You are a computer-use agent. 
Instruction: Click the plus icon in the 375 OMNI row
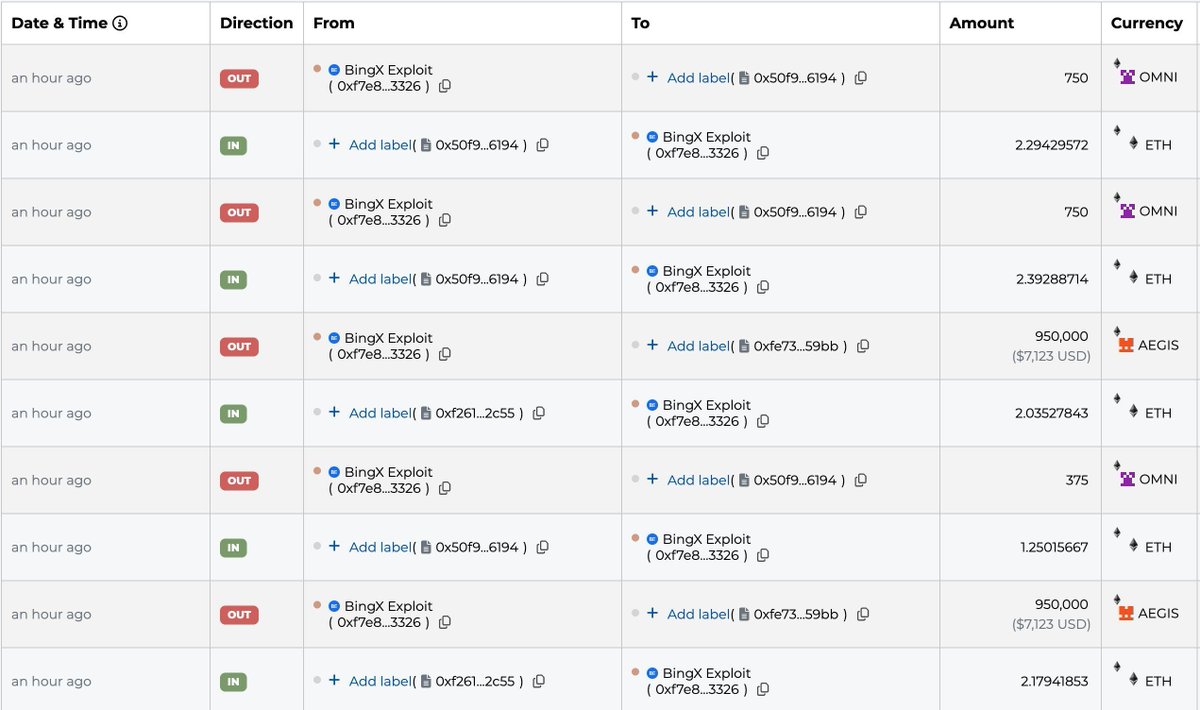pos(652,479)
